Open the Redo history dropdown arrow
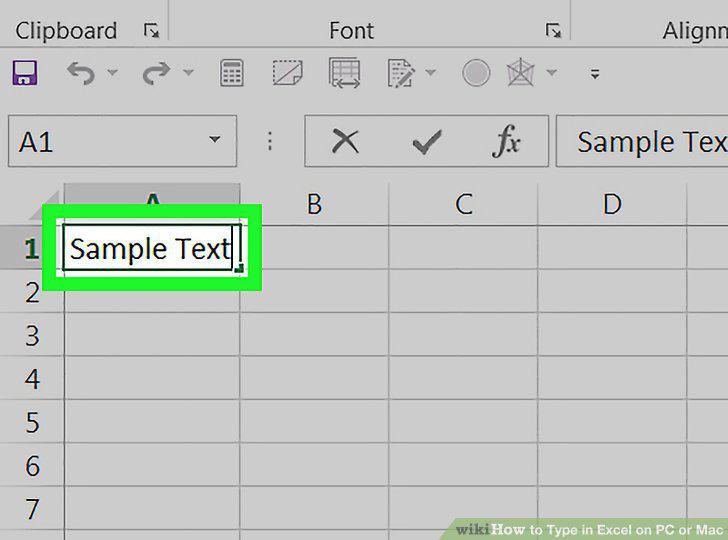Viewport: 728px width, 540px height. point(188,72)
